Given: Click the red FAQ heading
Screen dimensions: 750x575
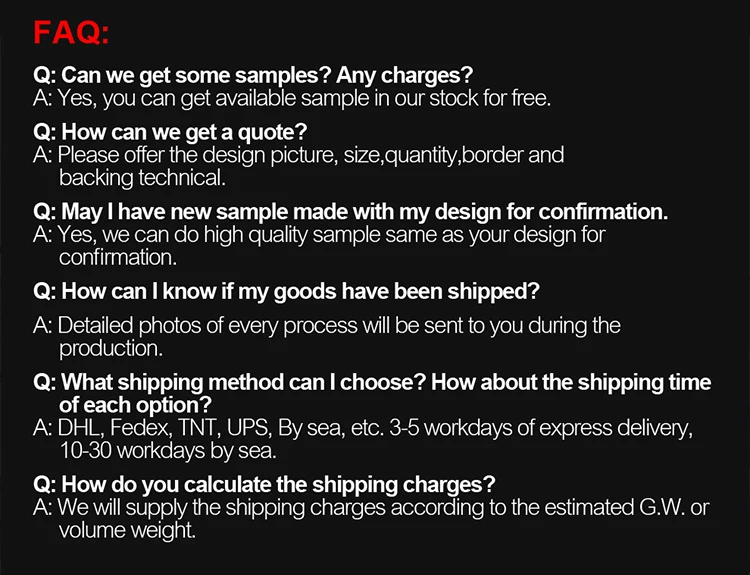Looking at the screenshot, I should coord(71,32).
